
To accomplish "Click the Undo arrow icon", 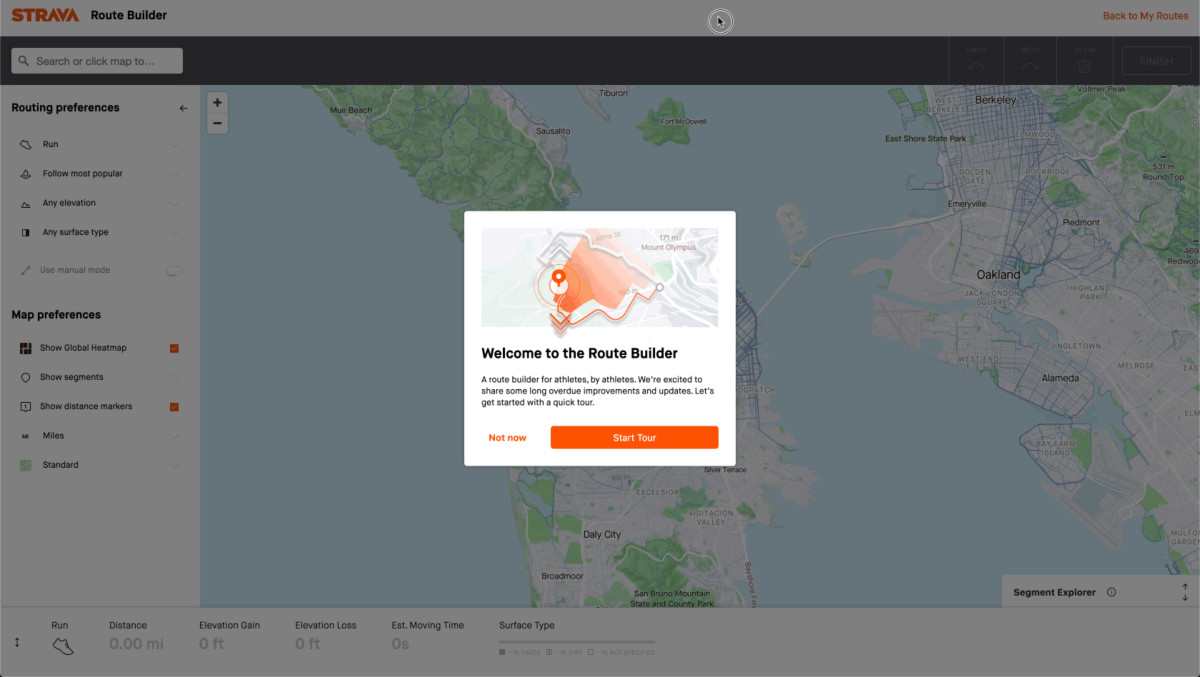I will pos(976,67).
